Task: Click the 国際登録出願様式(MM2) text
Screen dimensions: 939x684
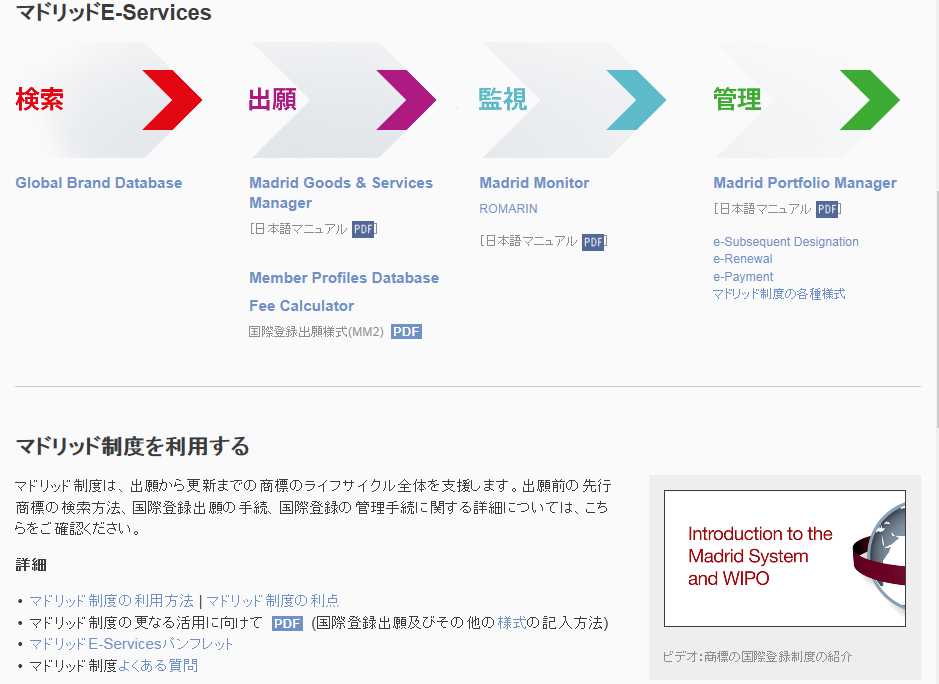Action: click(x=316, y=332)
